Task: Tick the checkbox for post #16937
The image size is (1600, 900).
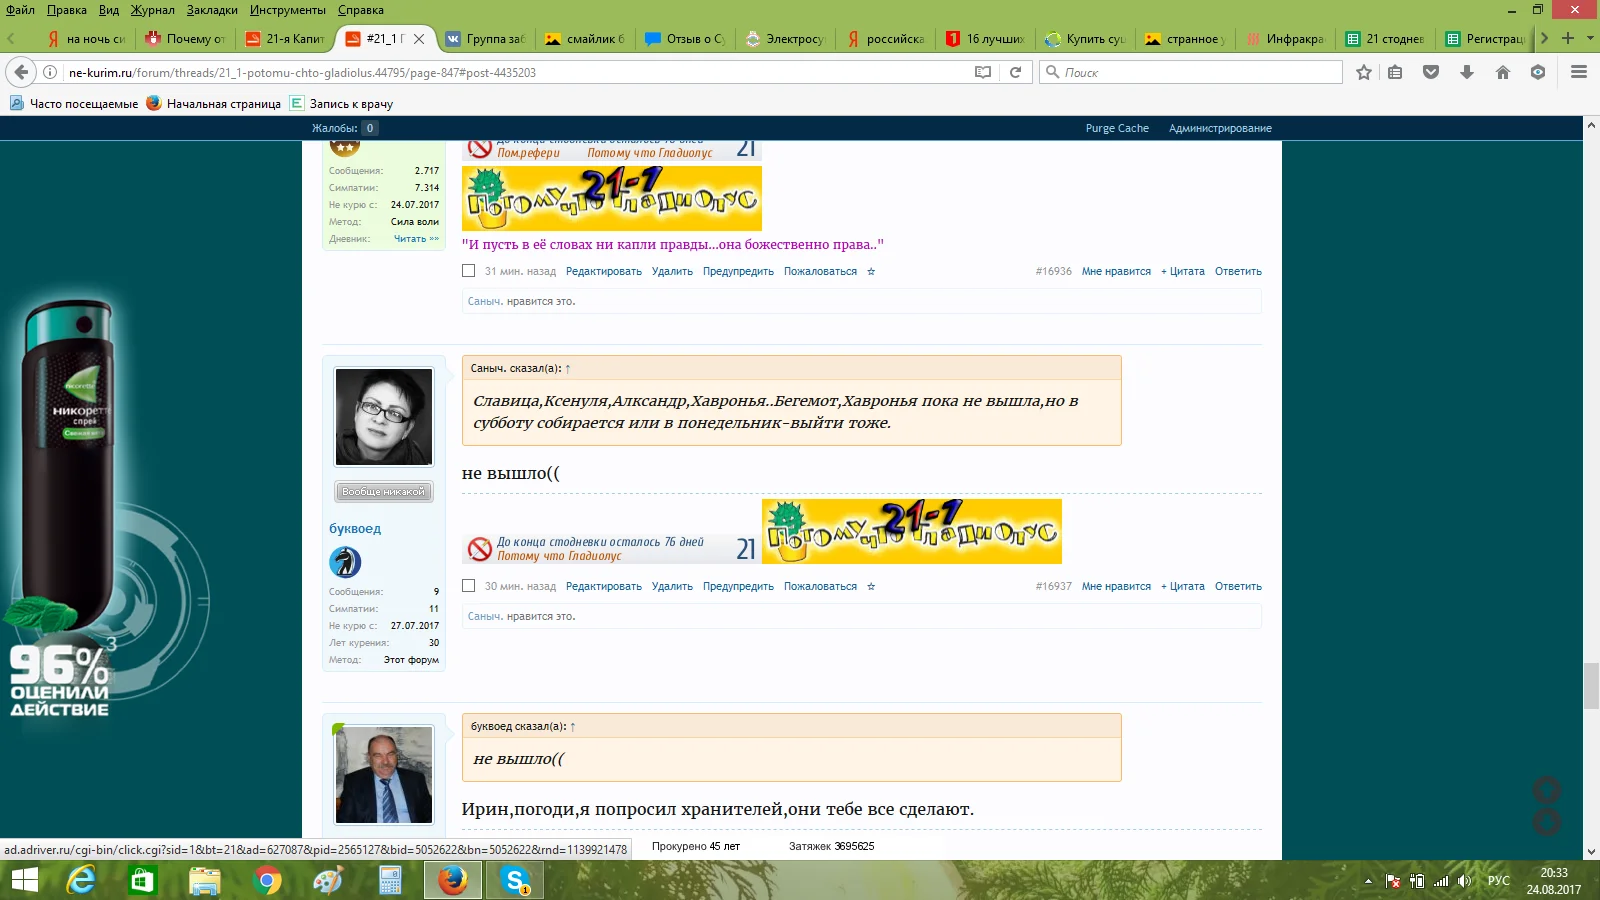Action: coord(468,585)
